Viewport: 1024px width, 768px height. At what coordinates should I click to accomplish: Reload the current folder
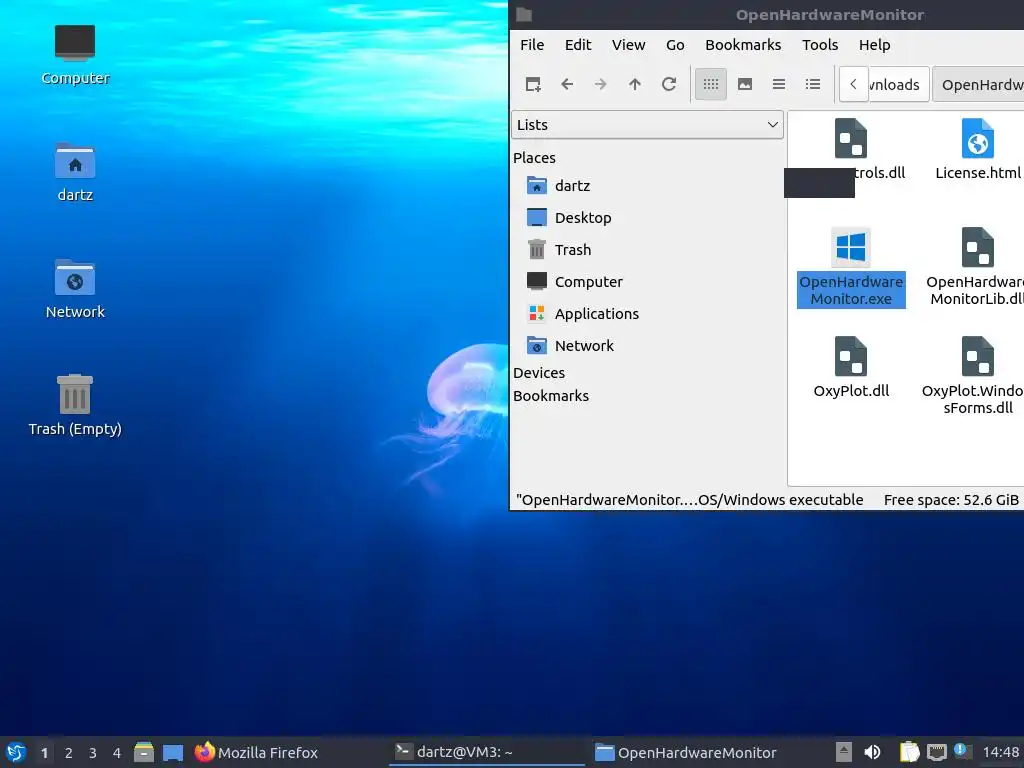click(669, 84)
